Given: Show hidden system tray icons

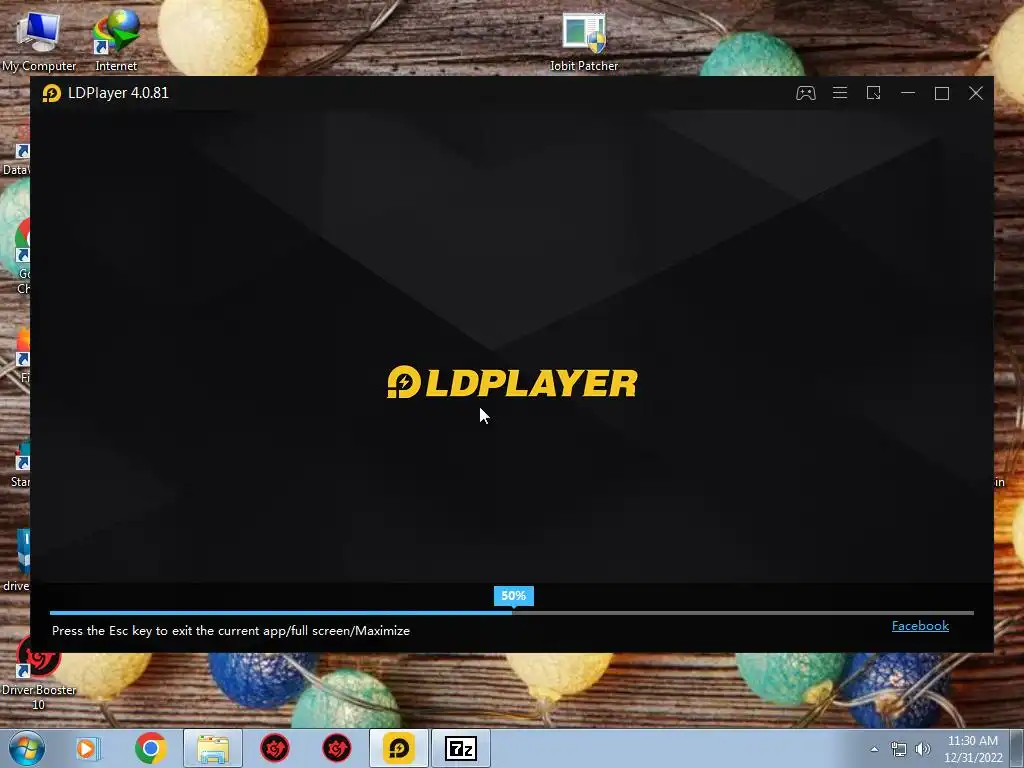Looking at the screenshot, I should pos(874,749).
